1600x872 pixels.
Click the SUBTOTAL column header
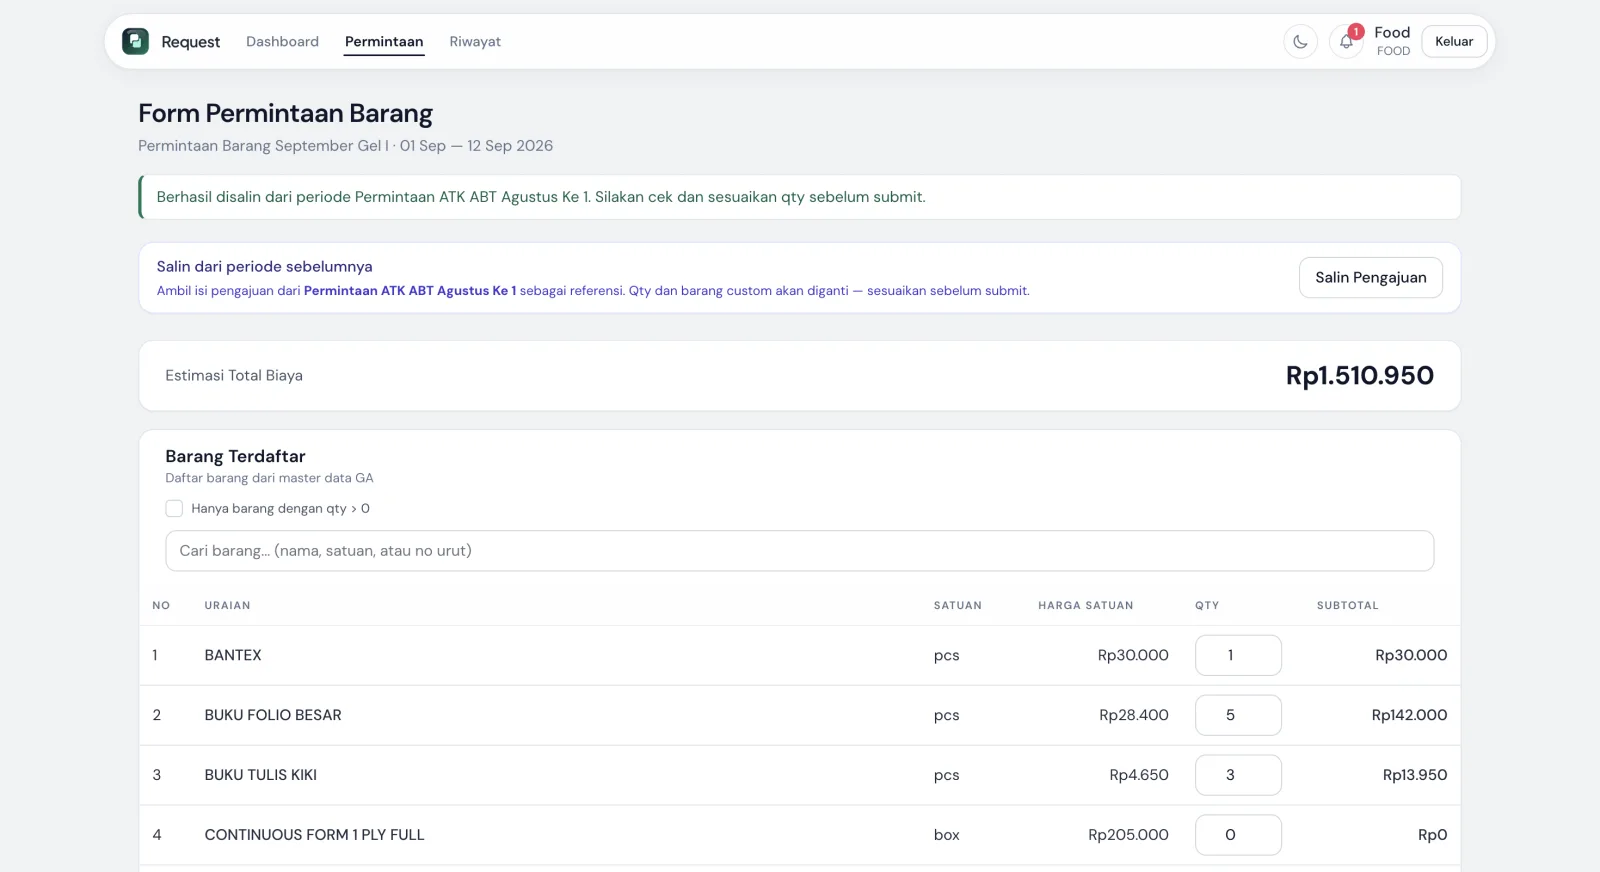click(x=1347, y=605)
